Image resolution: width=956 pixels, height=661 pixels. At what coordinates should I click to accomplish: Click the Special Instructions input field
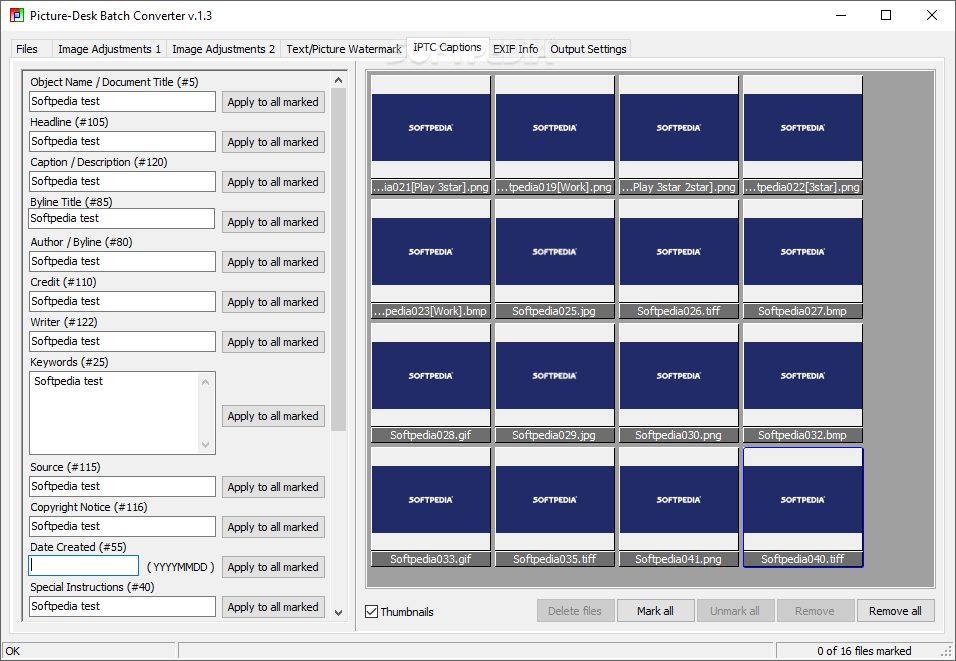[x=123, y=607]
